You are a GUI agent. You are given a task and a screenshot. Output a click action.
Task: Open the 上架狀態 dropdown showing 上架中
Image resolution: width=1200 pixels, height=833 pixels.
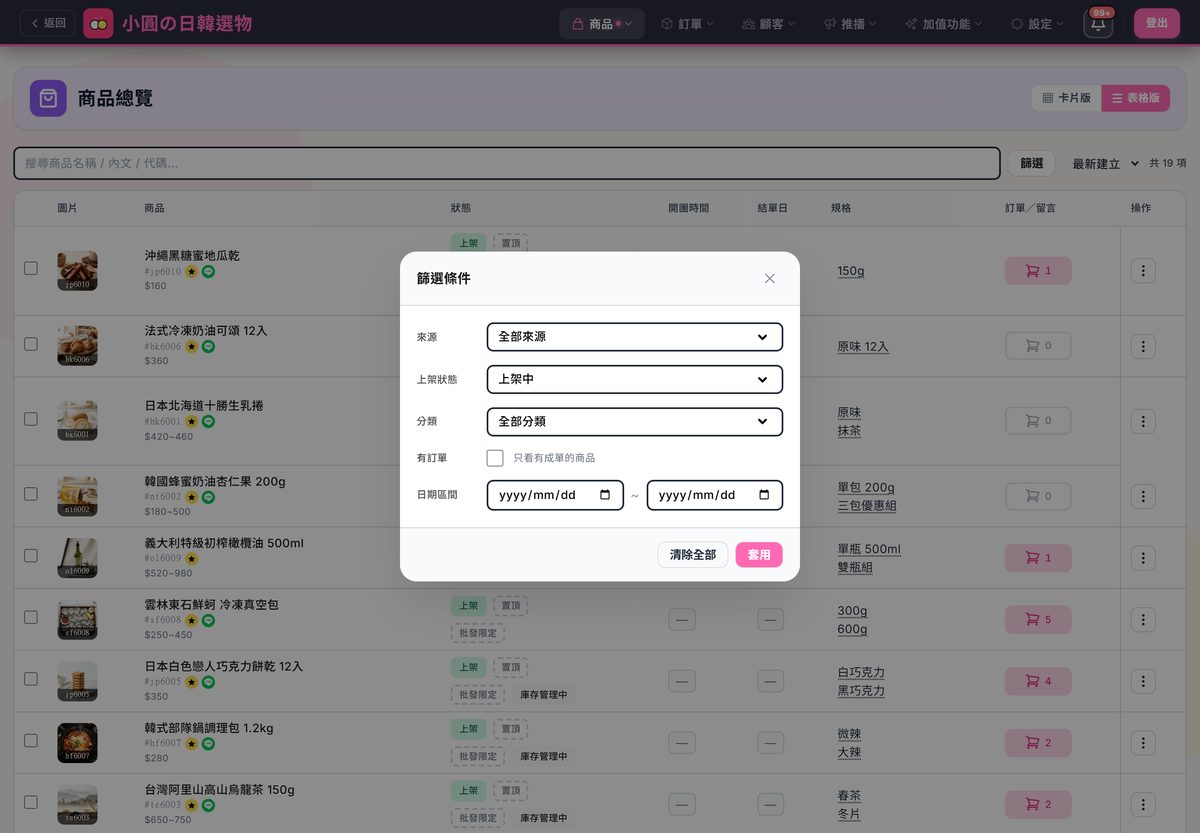pyautogui.click(x=634, y=380)
